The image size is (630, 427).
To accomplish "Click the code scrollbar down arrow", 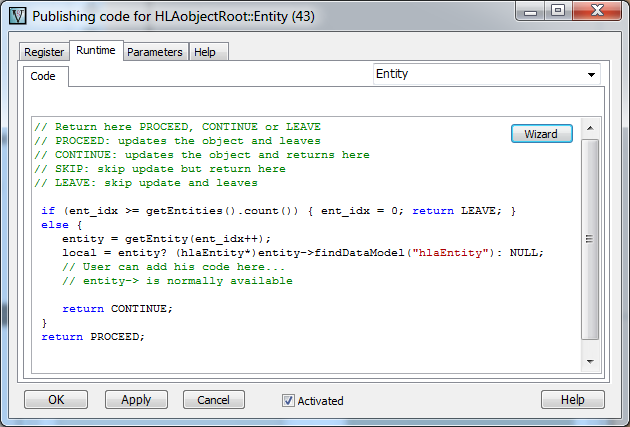I will point(590,361).
